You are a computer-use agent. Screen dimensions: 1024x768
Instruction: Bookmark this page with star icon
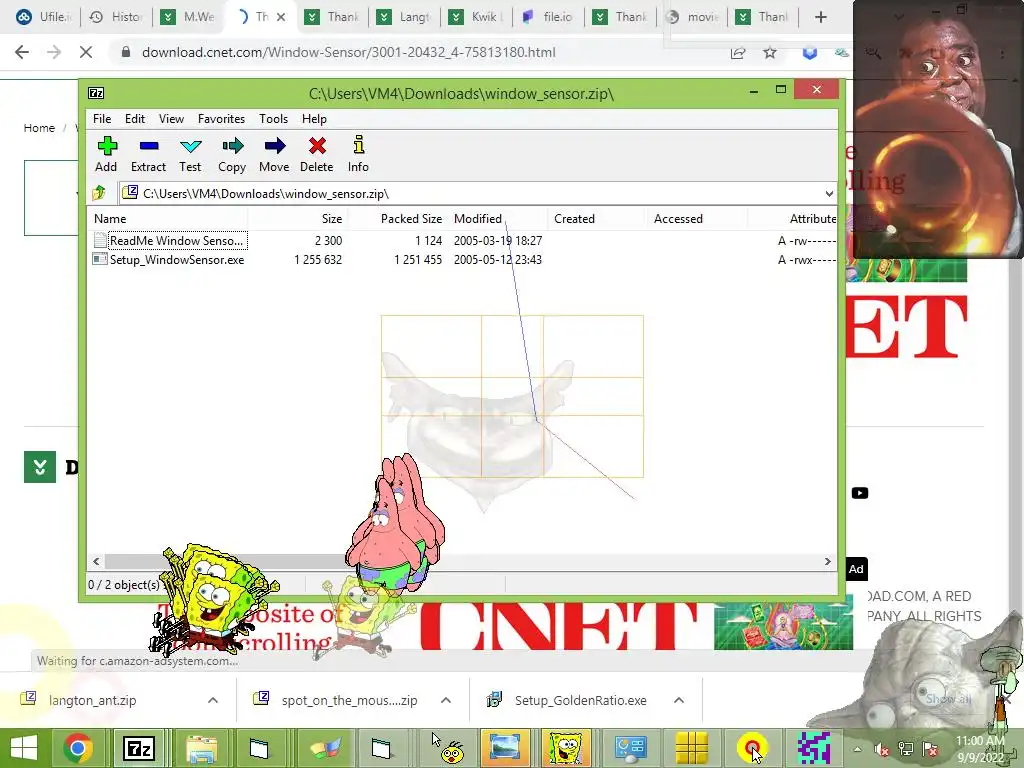click(x=770, y=53)
